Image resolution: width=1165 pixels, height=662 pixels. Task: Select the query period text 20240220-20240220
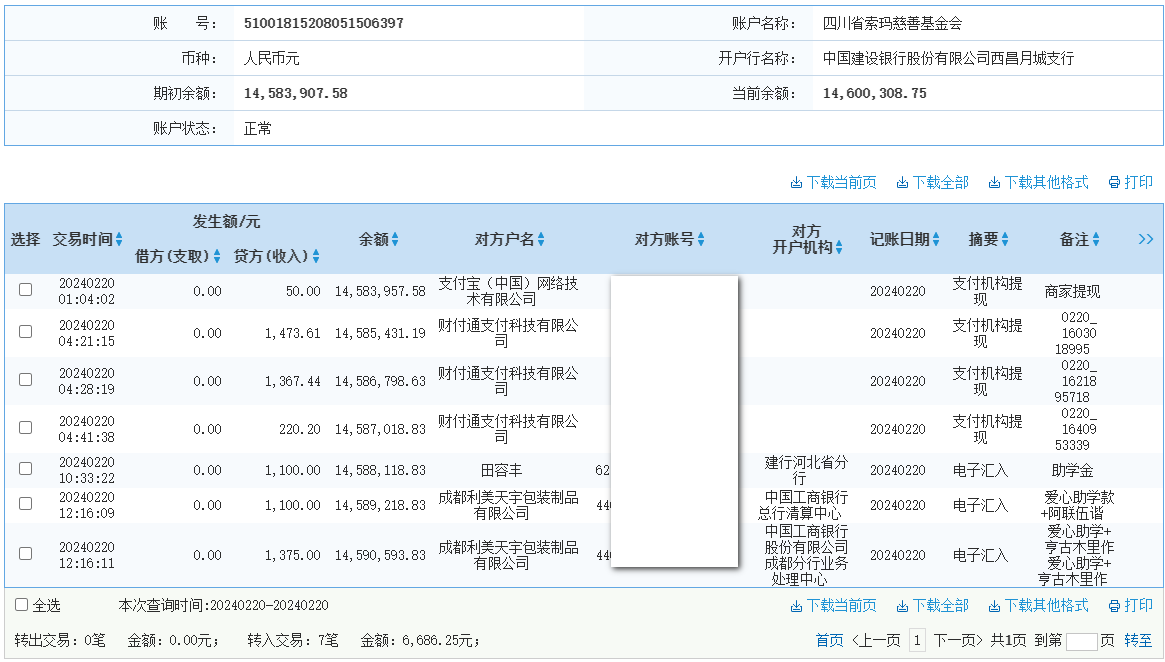(x=269, y=606)
